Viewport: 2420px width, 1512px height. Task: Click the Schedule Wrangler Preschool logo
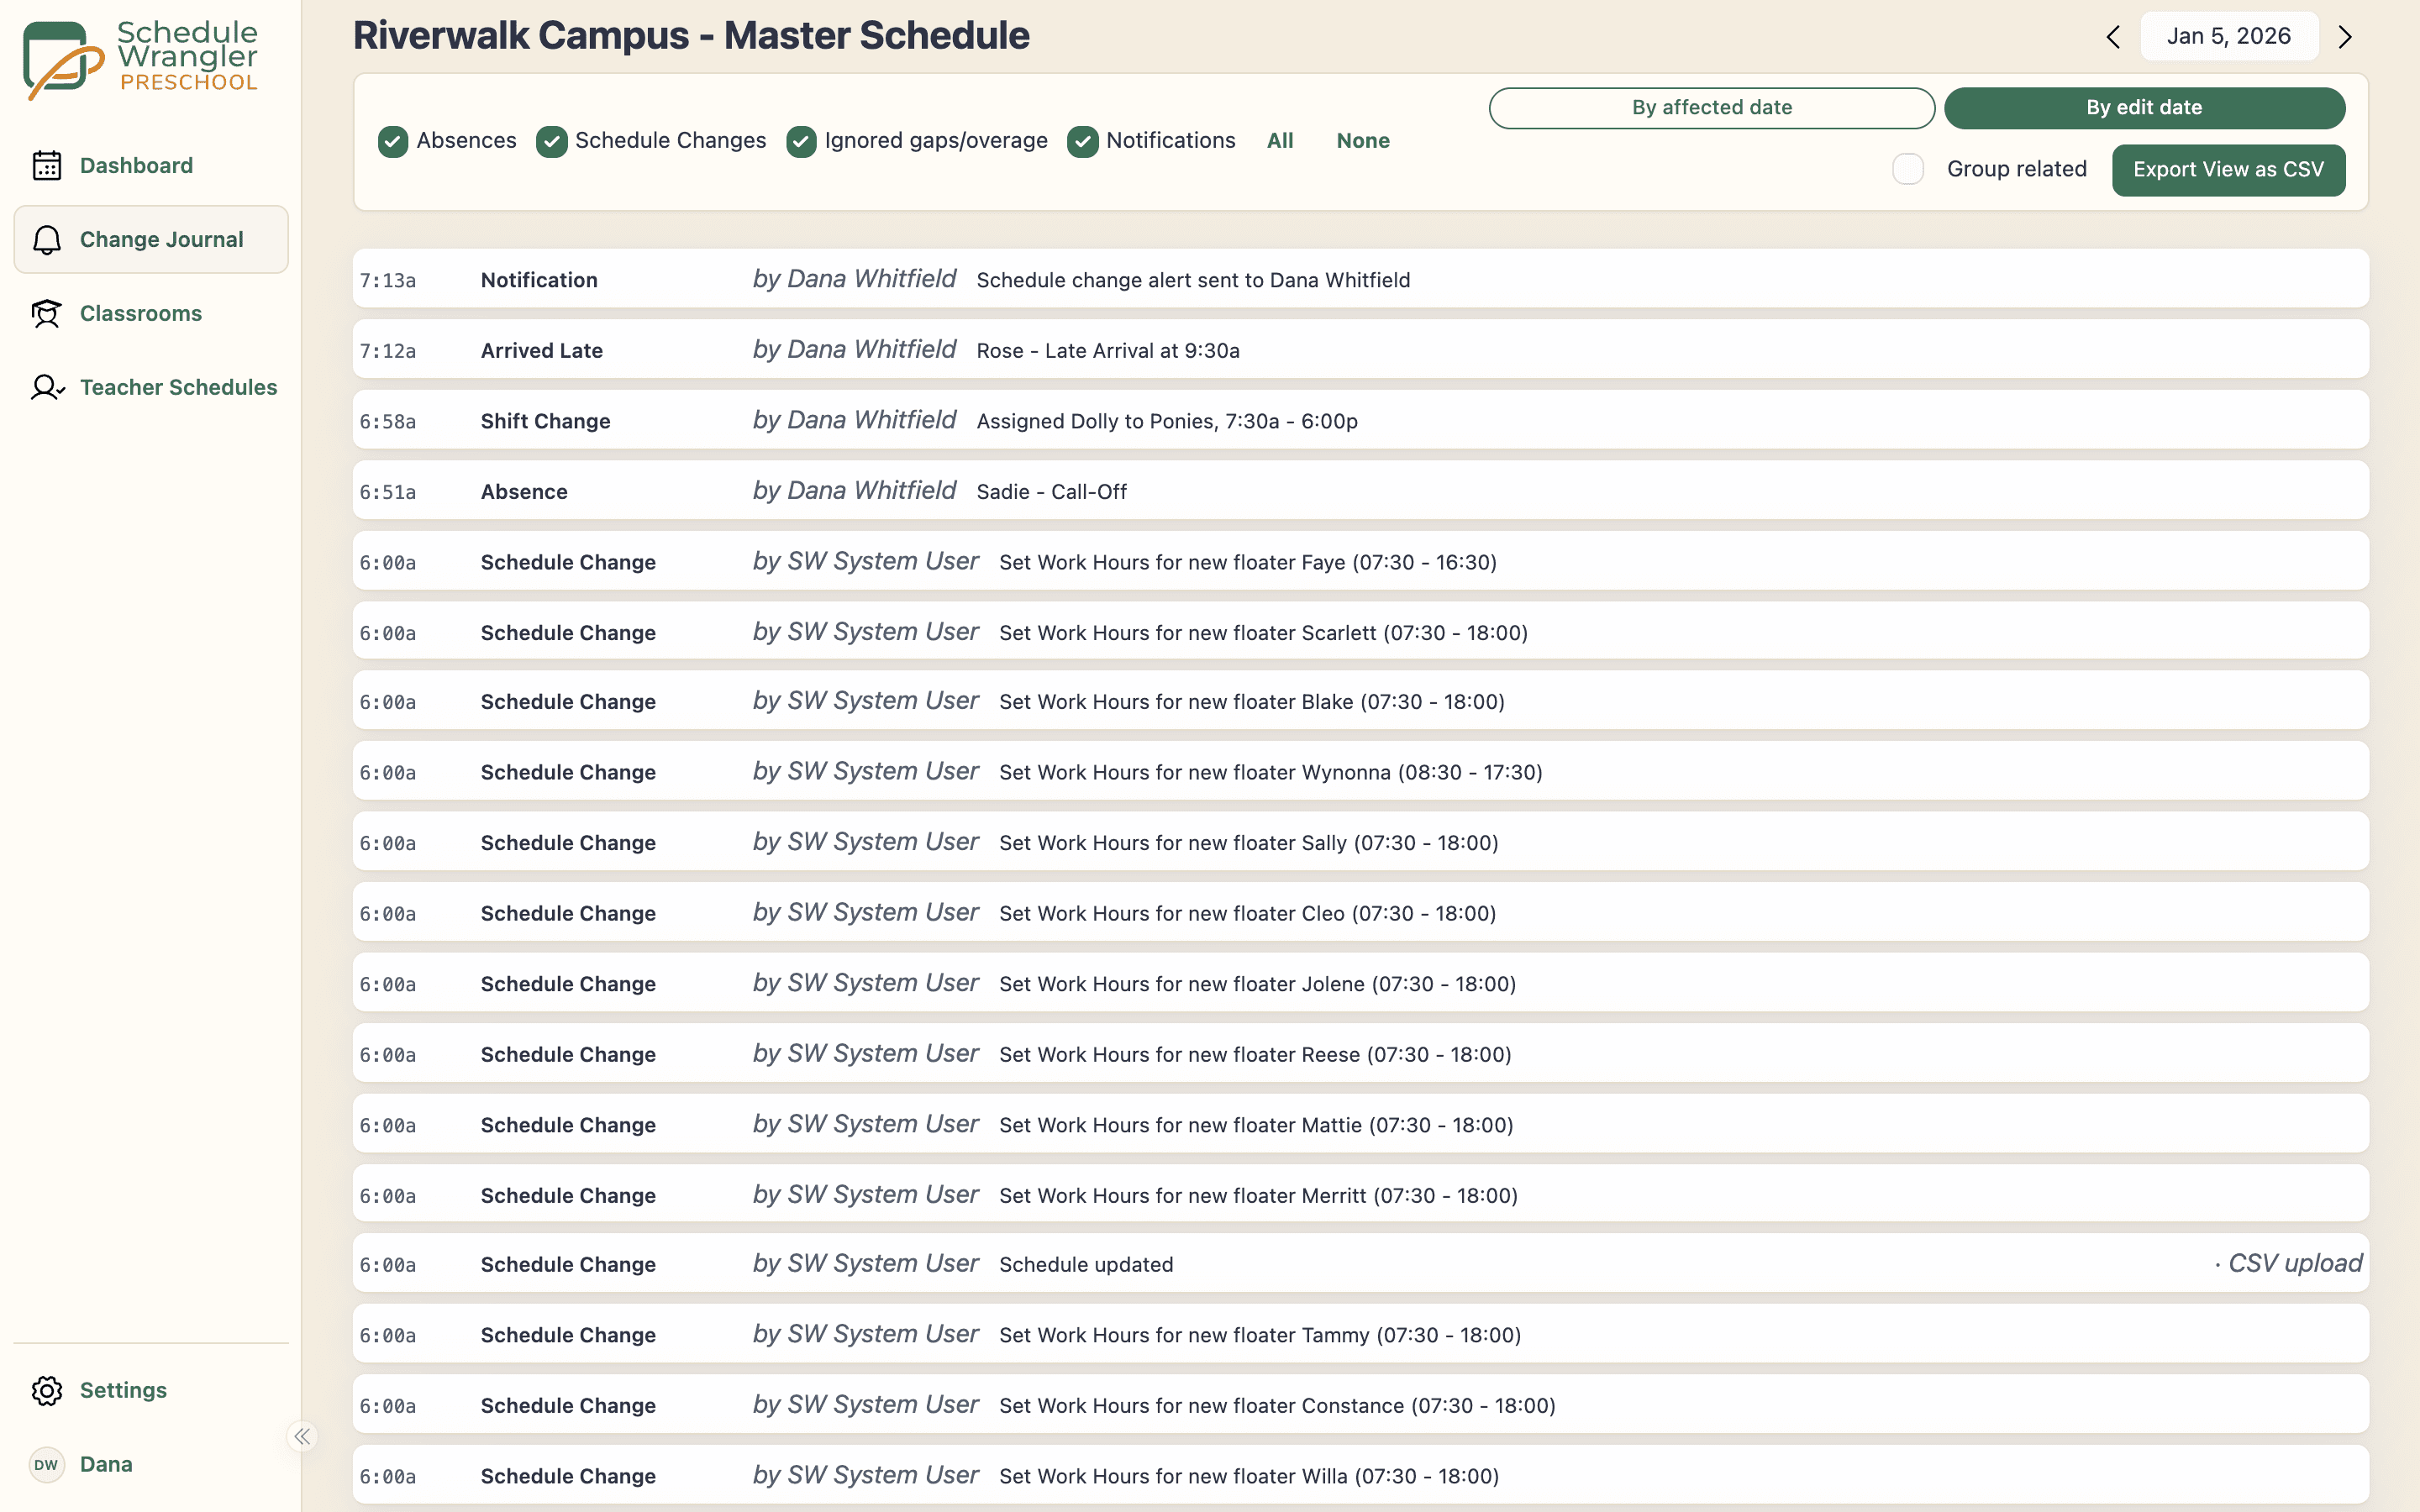click(x=141, y=59)
